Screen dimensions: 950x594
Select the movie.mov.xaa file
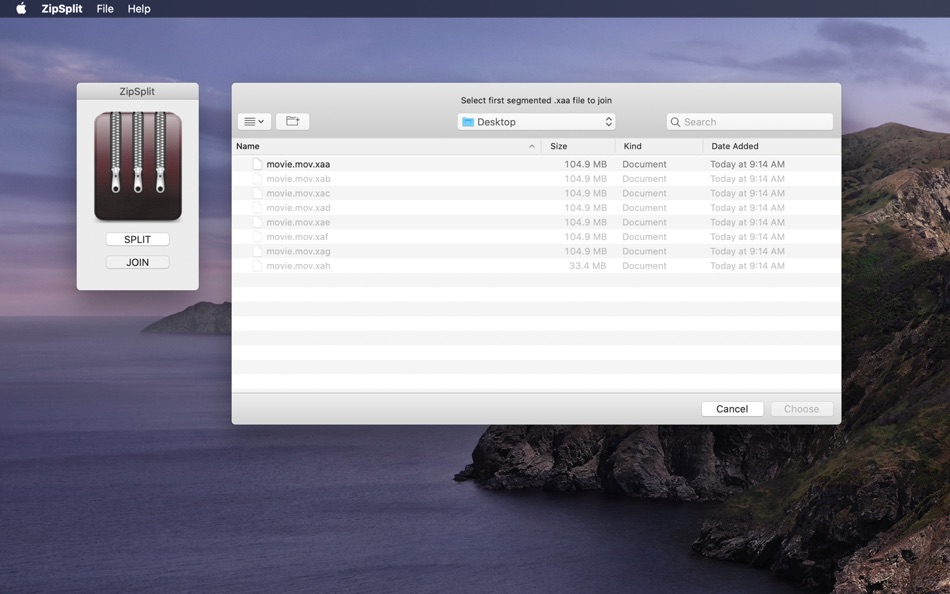[536, 164]
